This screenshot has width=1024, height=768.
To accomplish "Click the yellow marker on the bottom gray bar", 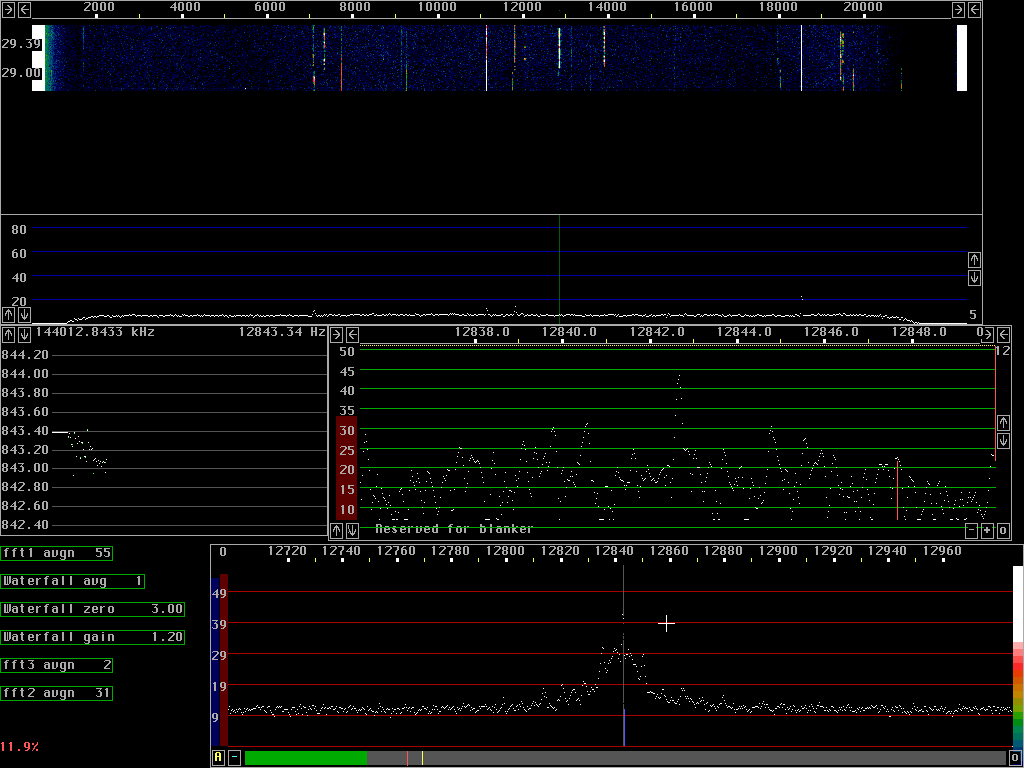I will (x=423, y=758).
